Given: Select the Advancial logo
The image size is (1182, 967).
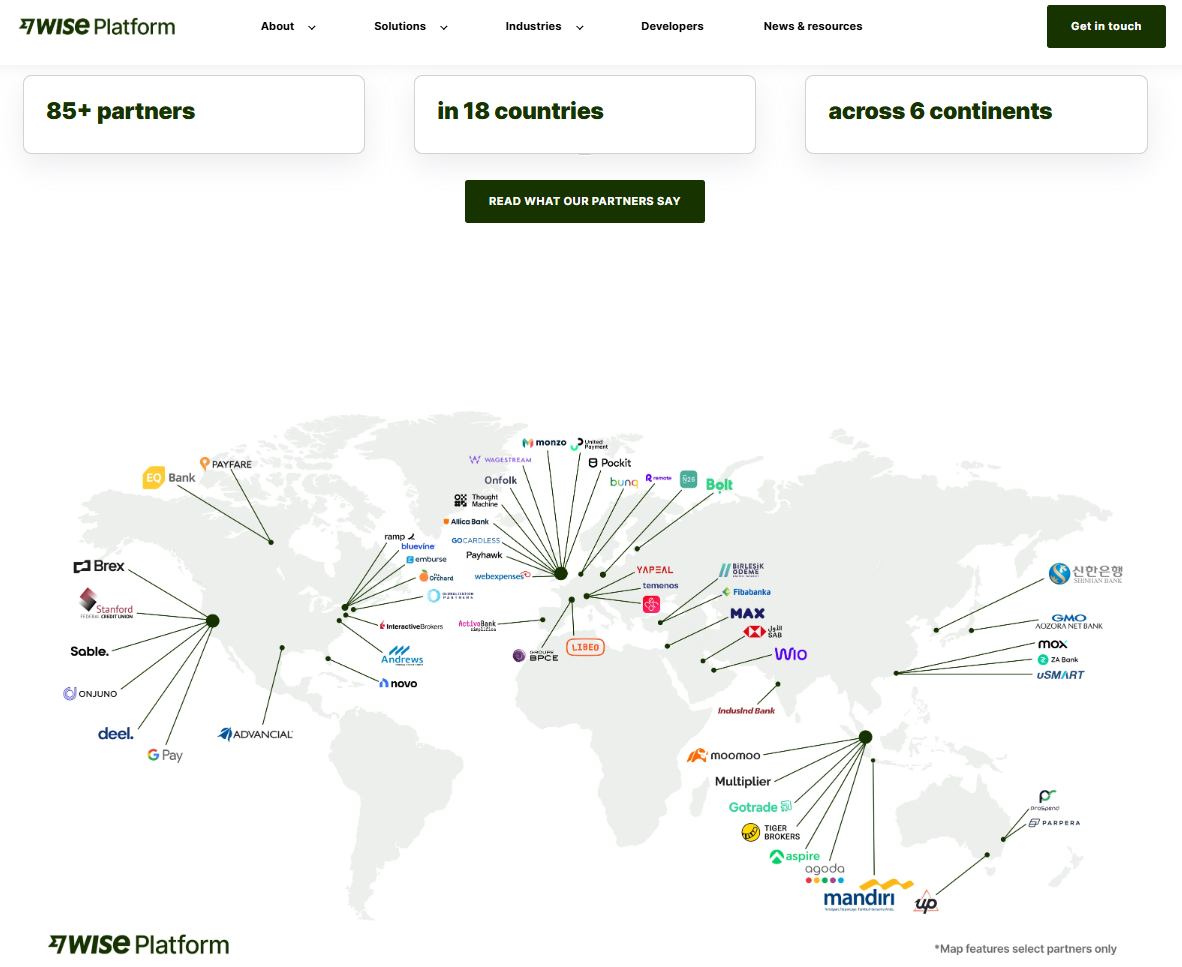Looking at the screenshot, I should tap(256, 734).
